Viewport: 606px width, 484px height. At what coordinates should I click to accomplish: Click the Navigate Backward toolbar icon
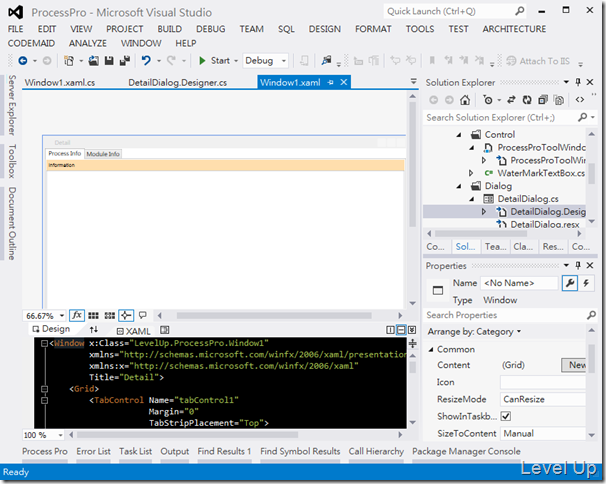click(x=23, y=61)
